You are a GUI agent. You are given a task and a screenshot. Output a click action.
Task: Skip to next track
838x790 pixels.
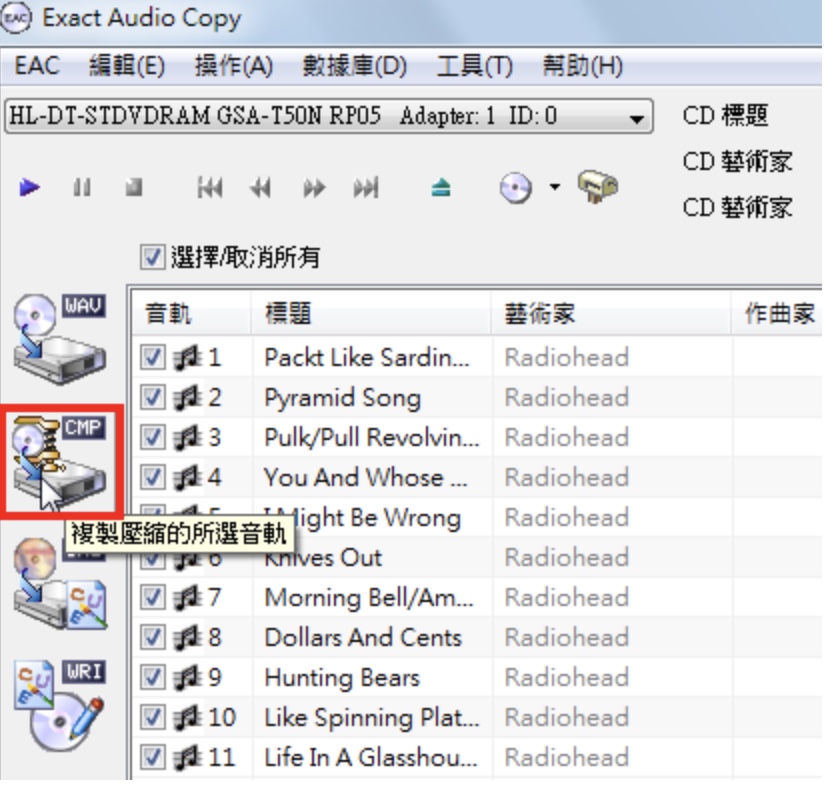tap(366, 188)
